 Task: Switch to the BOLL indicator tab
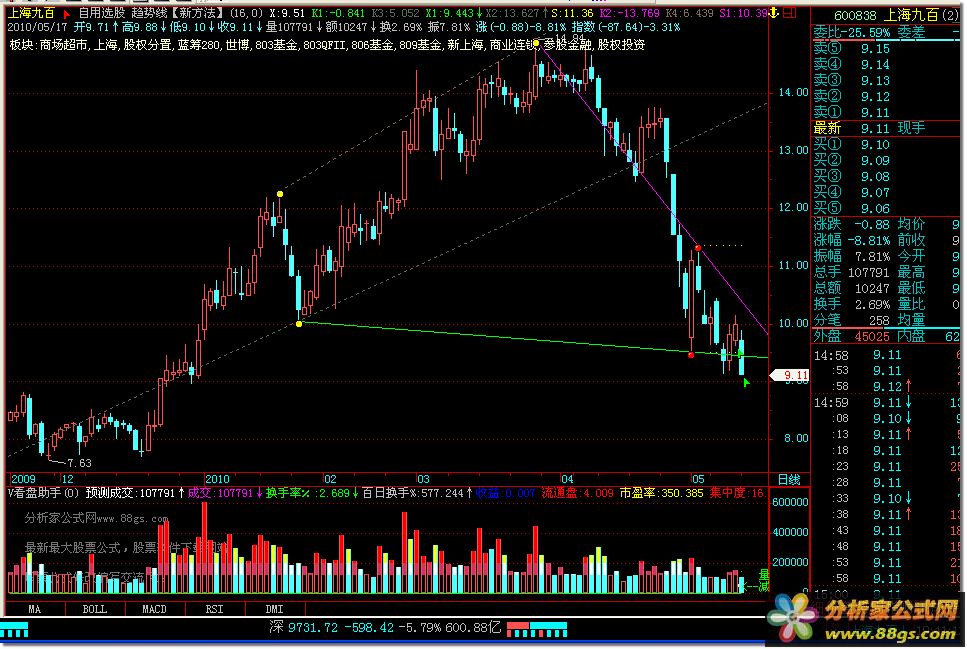(x=94, y=609)
